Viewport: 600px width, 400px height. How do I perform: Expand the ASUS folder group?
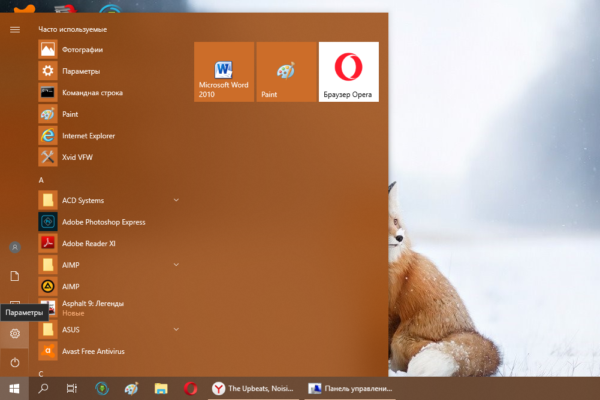(x=176, y=329)
